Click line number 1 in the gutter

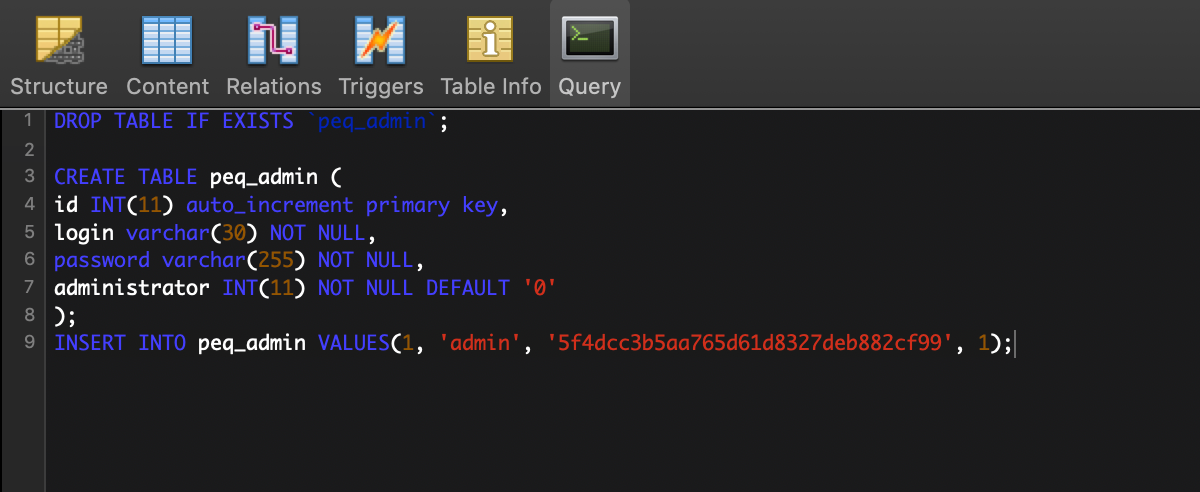[x=28, y=121]
